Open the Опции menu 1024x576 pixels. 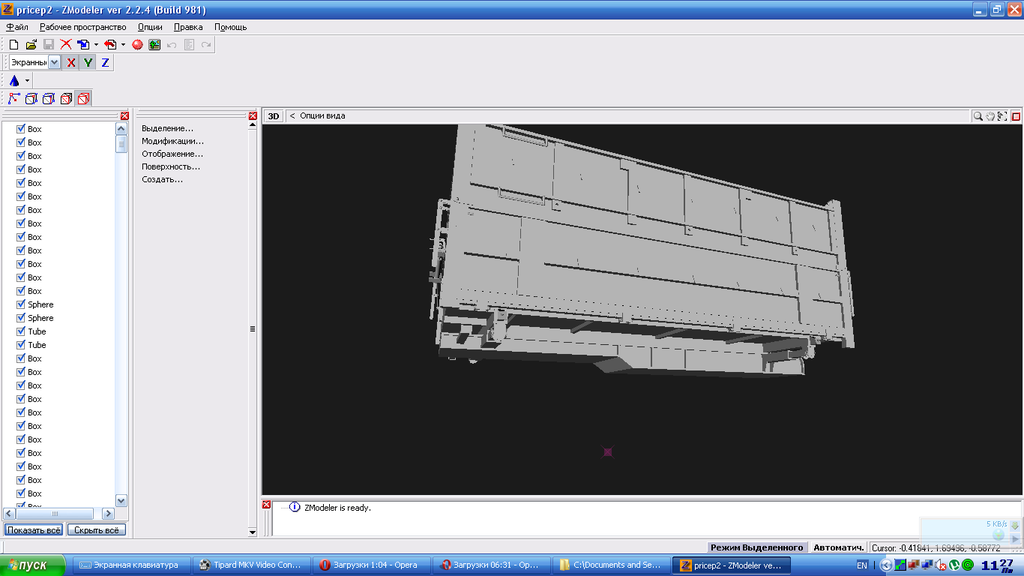tap(150, 27)
